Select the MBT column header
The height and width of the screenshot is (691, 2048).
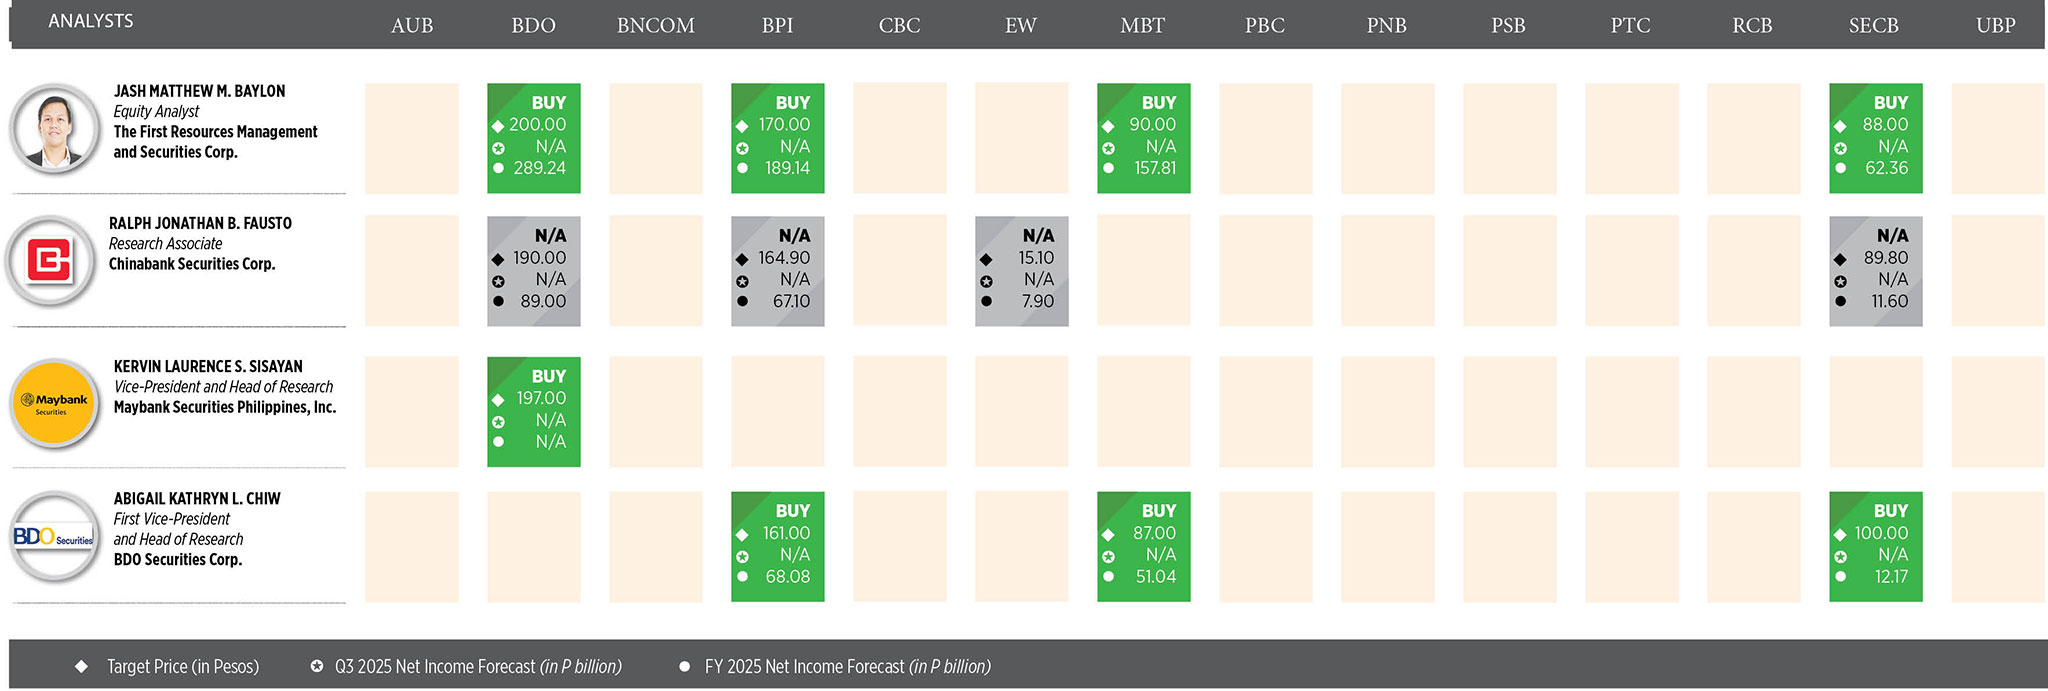click(x=1143, y=26)
